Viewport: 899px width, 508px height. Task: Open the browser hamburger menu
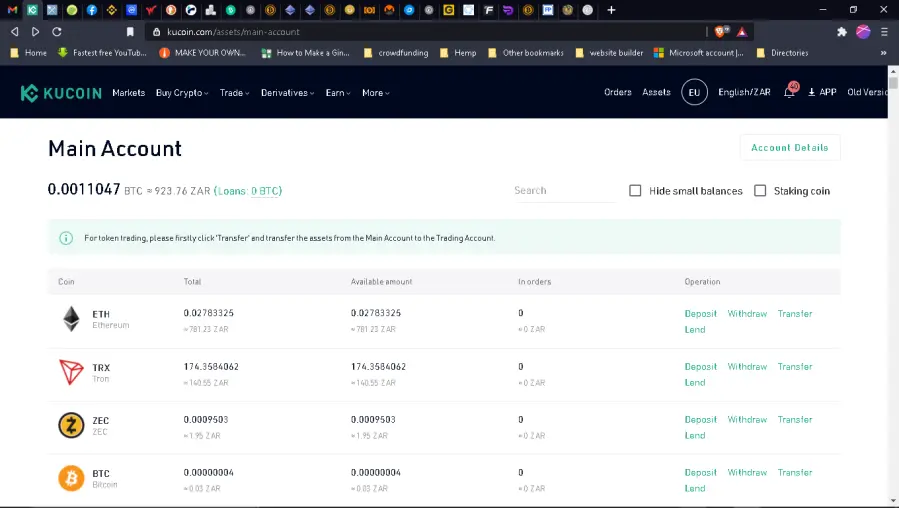pos(884,32)
